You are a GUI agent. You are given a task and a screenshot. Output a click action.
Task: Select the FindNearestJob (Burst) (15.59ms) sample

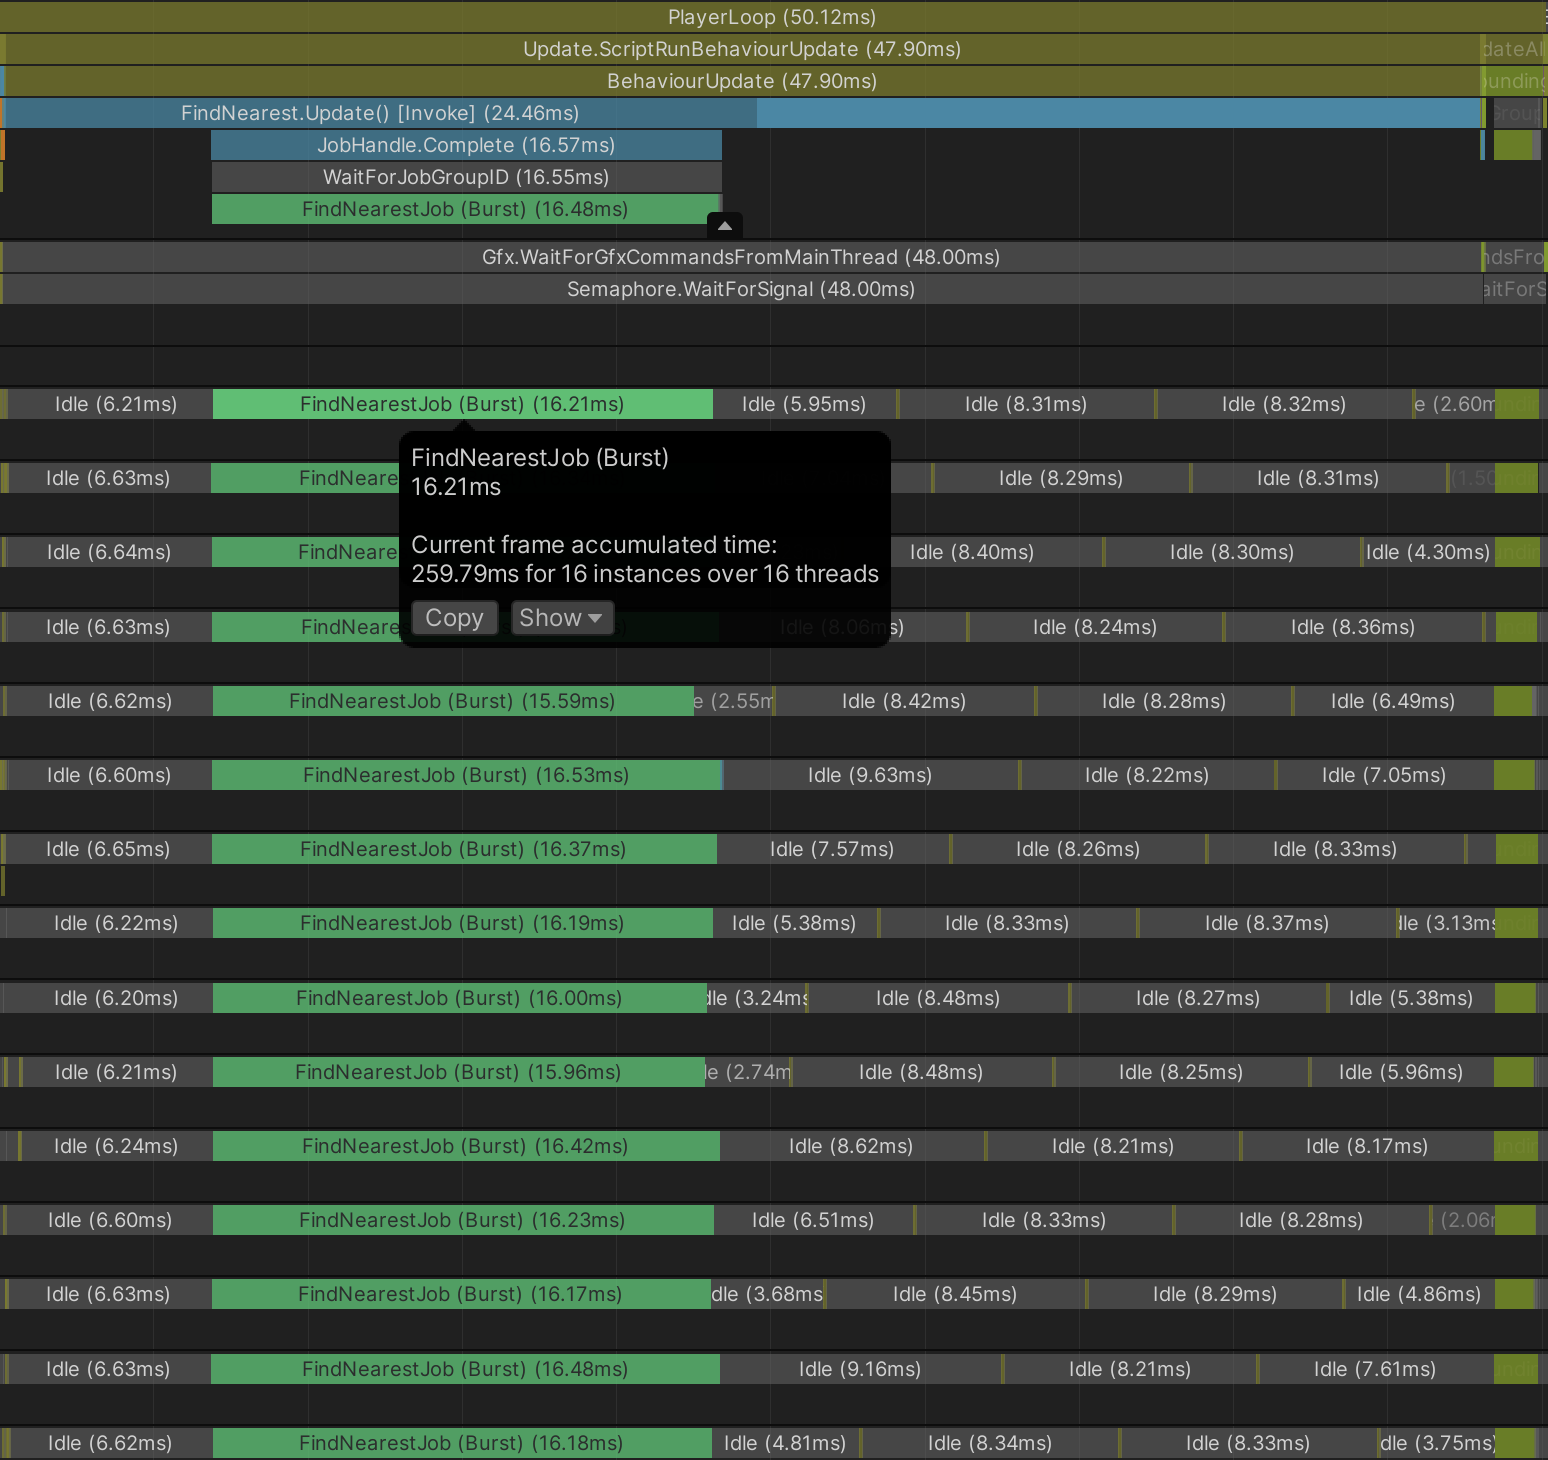pyautogui.click(x=452, y=701)
